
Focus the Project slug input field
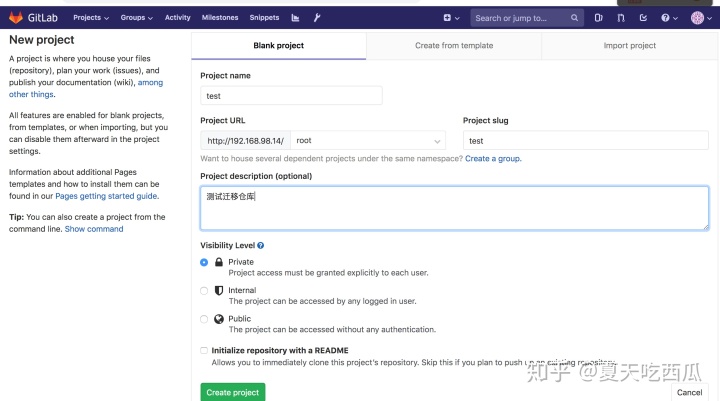click(585, 141)
